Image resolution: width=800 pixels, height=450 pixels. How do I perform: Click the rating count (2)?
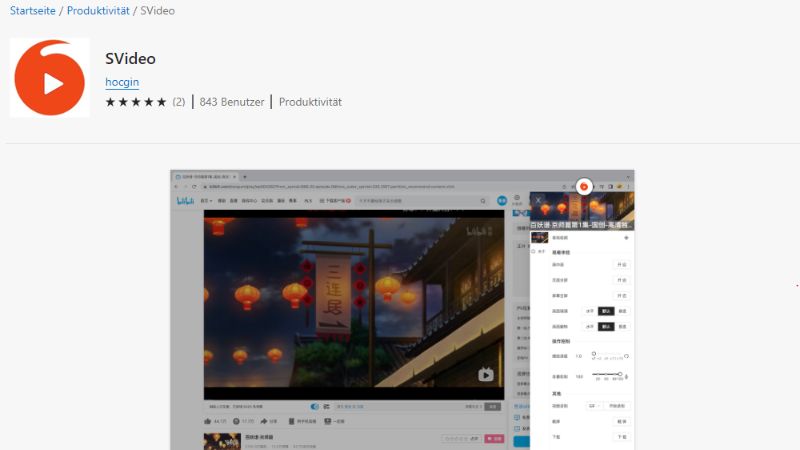(179, 102)
